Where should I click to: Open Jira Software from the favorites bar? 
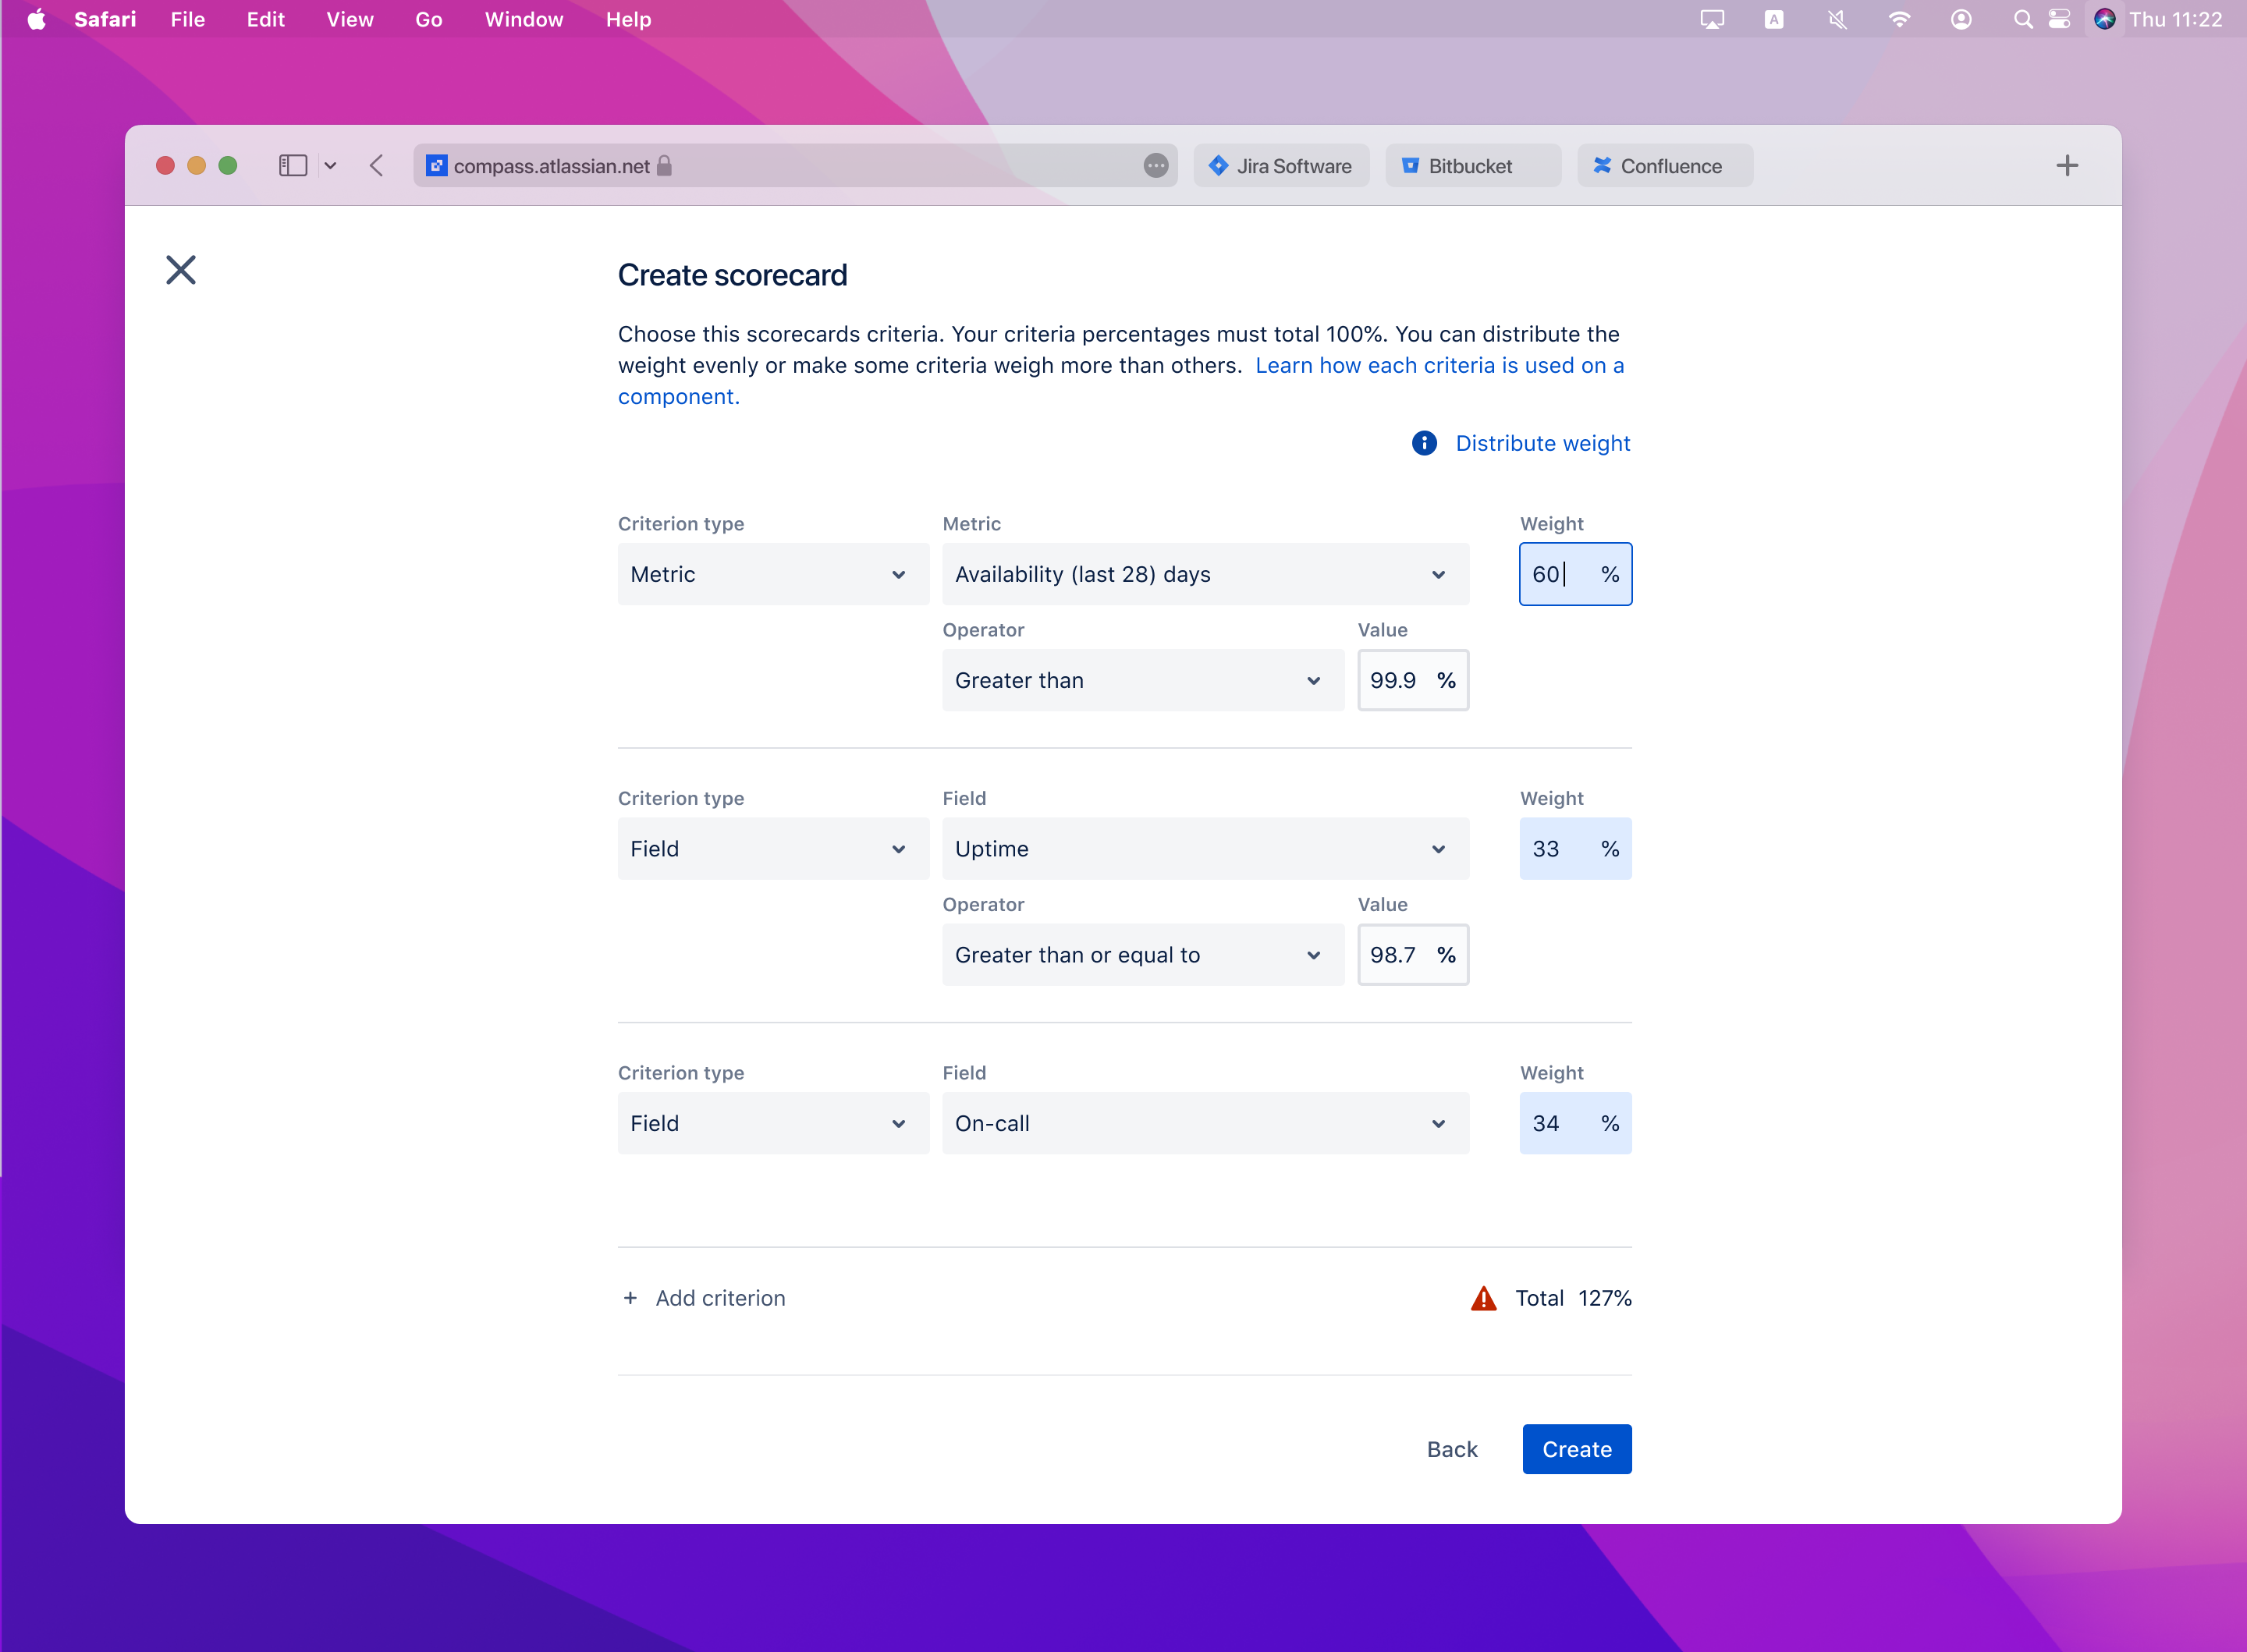(x=1281, y=166)
